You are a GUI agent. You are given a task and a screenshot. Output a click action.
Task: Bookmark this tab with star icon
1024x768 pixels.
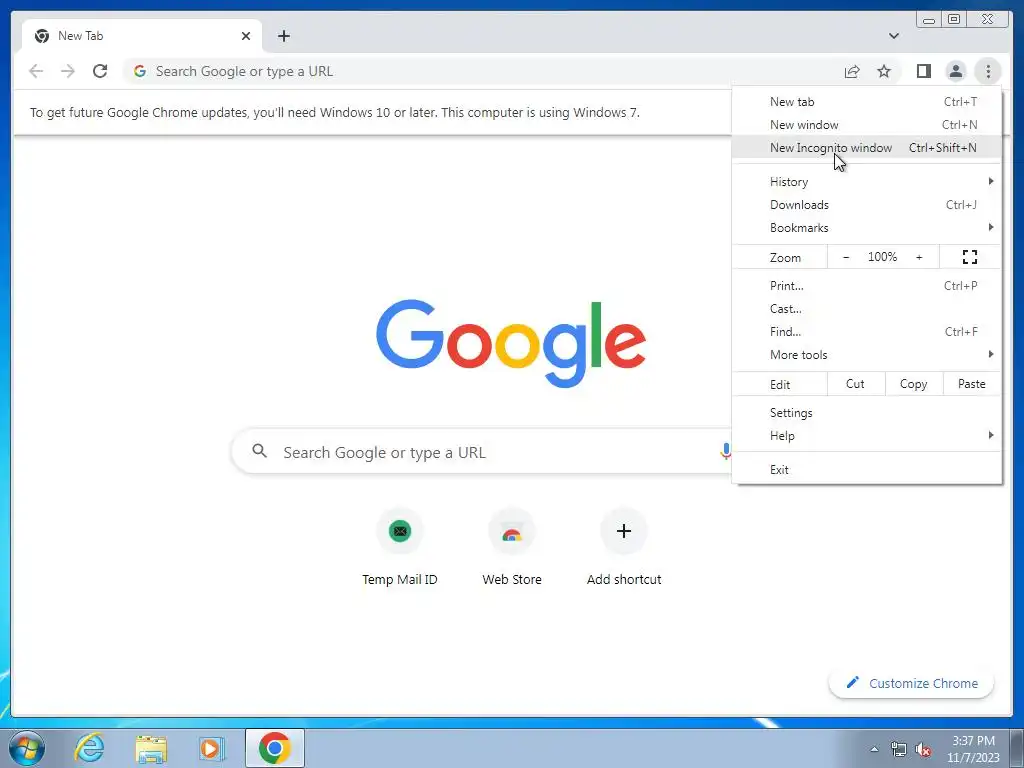tap(884, 71)
